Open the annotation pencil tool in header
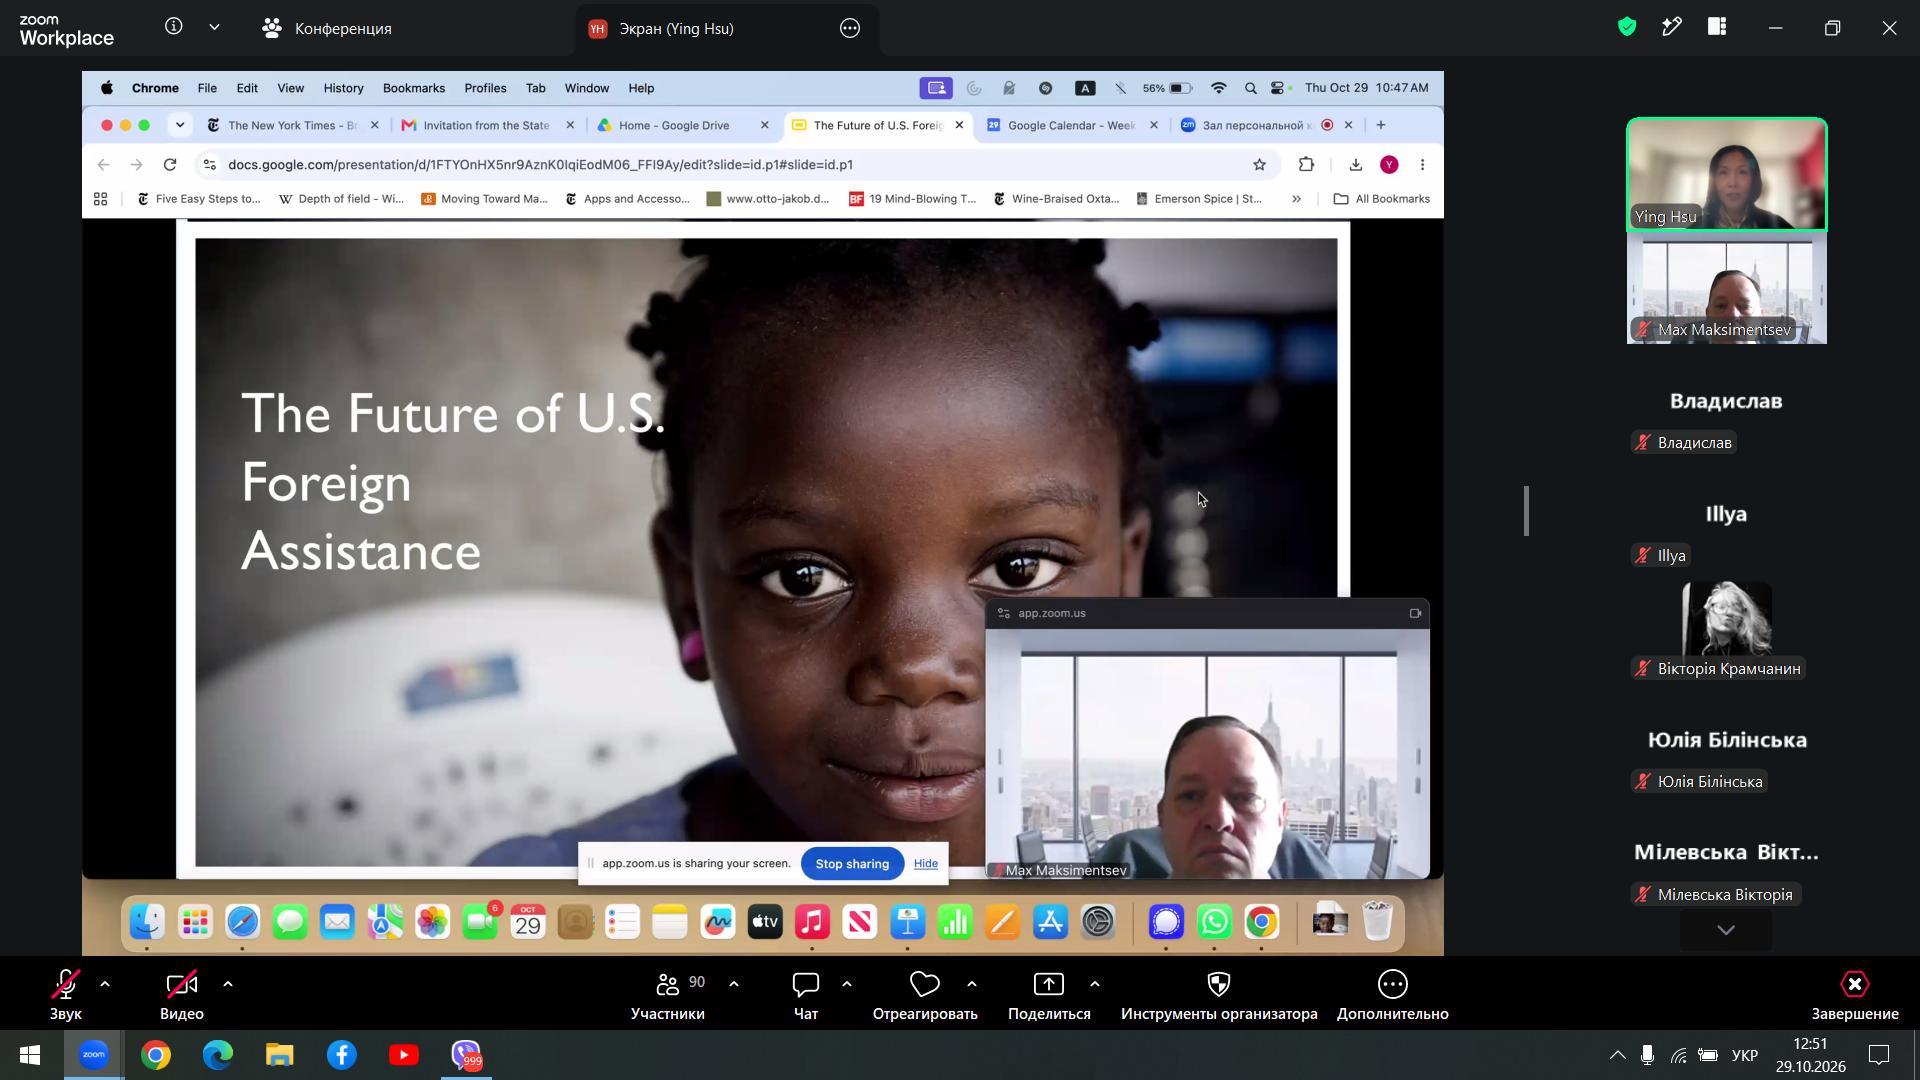Viewport: 1920px width, 1080px height. click(x=1672, y=27)
